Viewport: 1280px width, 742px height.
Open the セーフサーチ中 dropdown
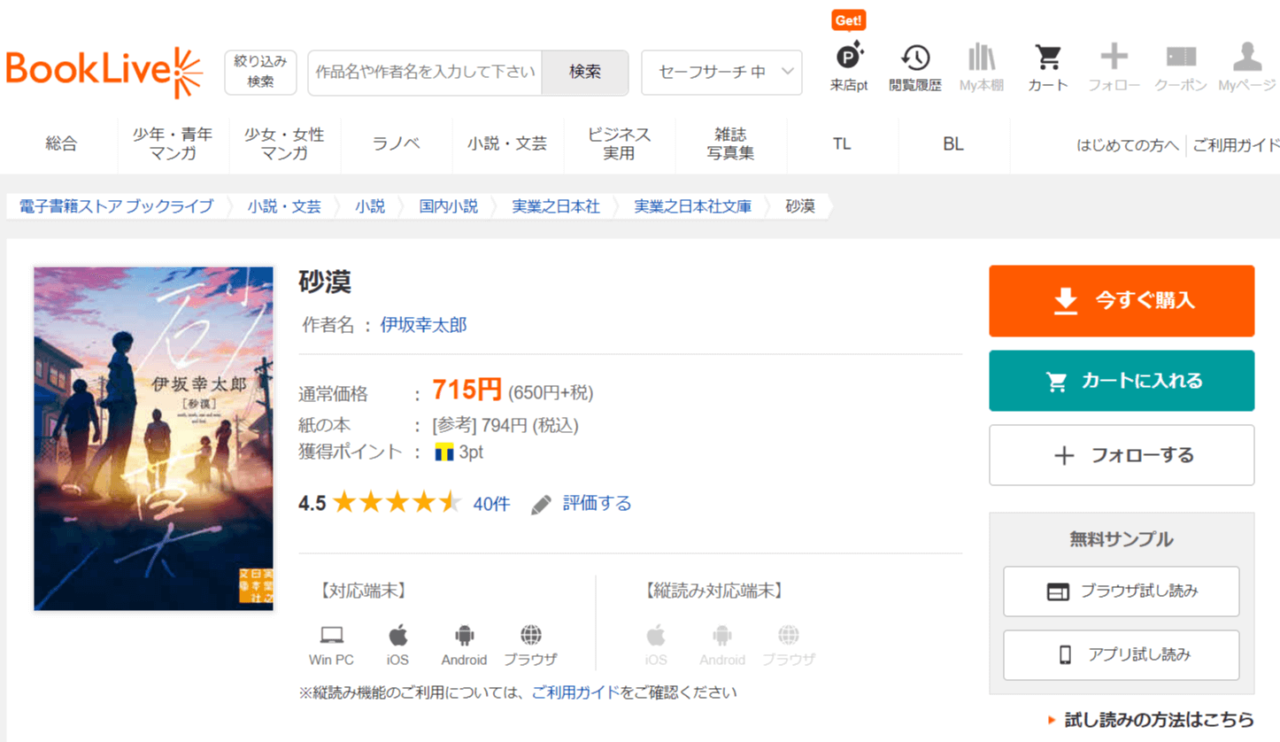pos(721,72)
